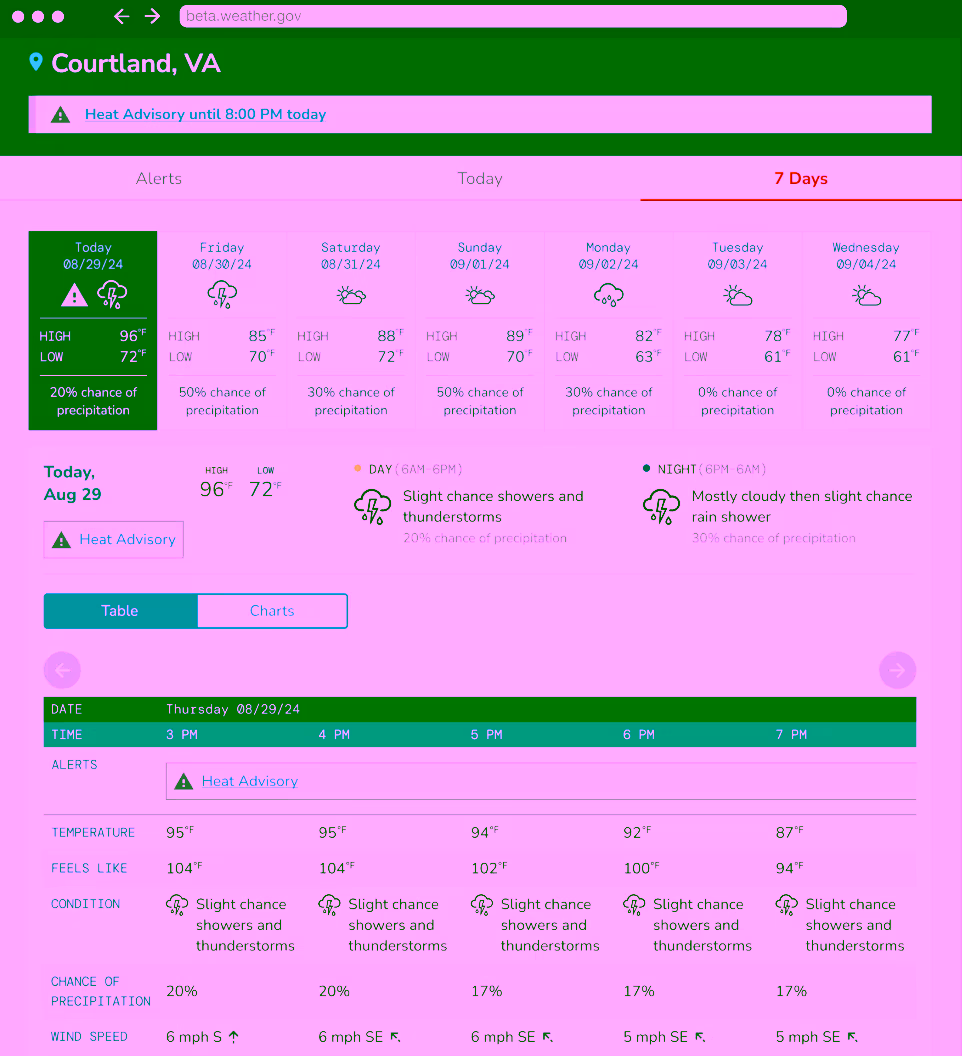
Task: Click the Heat Advisory button under Today, Aug 29
Action: coord(114,540)
